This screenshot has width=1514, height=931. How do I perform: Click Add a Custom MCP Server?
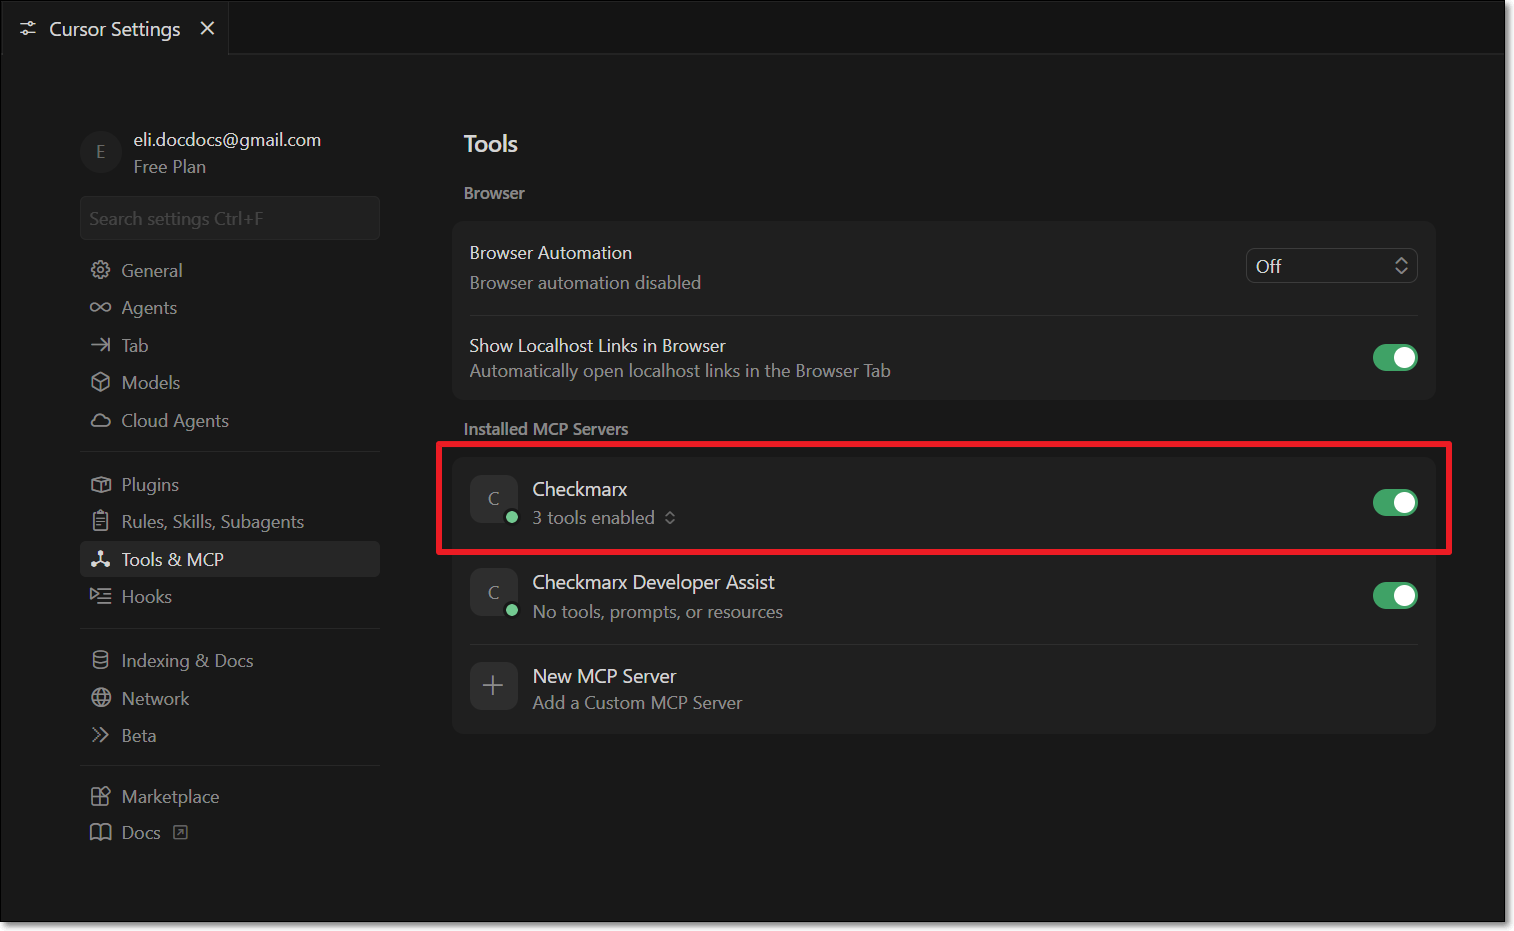coord(636,703)
